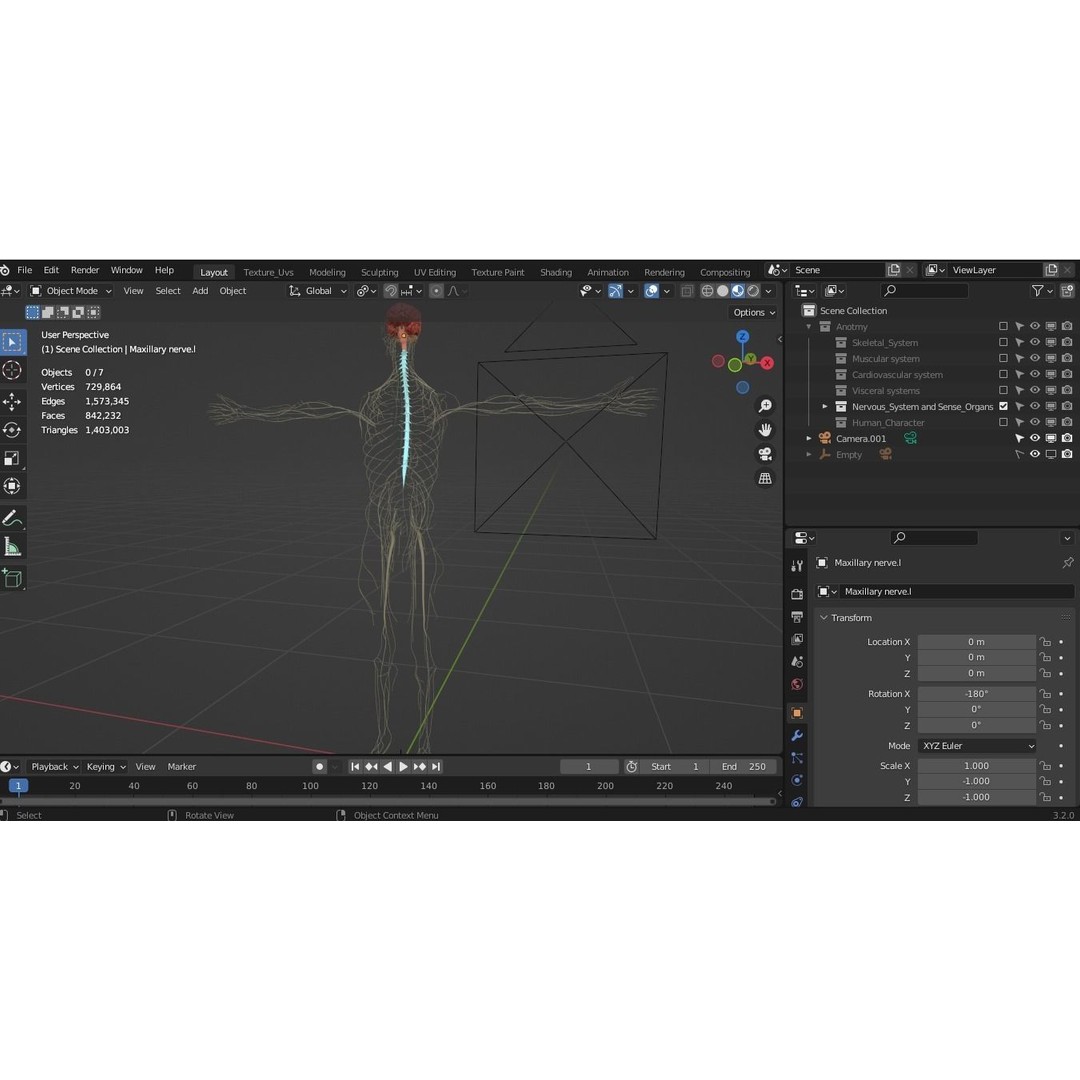
Task: Select the Measure tool
Action: (x=14, y=546)
